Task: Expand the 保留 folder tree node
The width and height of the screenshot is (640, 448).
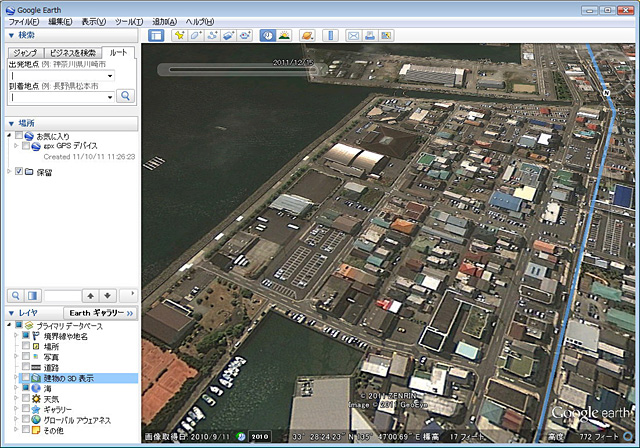Action: pyautogui.click(x=9, y=172)
